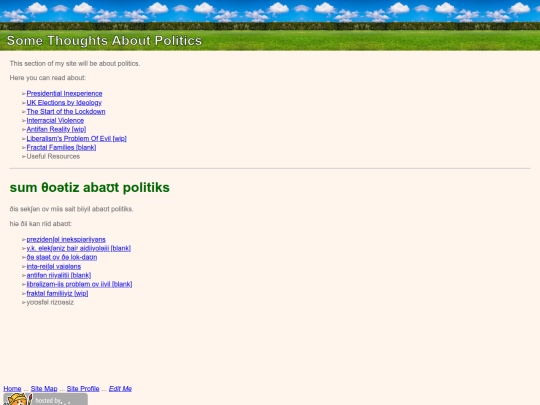Open antifən riyalitii [blank] link
Screen dimensions: 540x405
pyautogui.click(x=59, y=275)
